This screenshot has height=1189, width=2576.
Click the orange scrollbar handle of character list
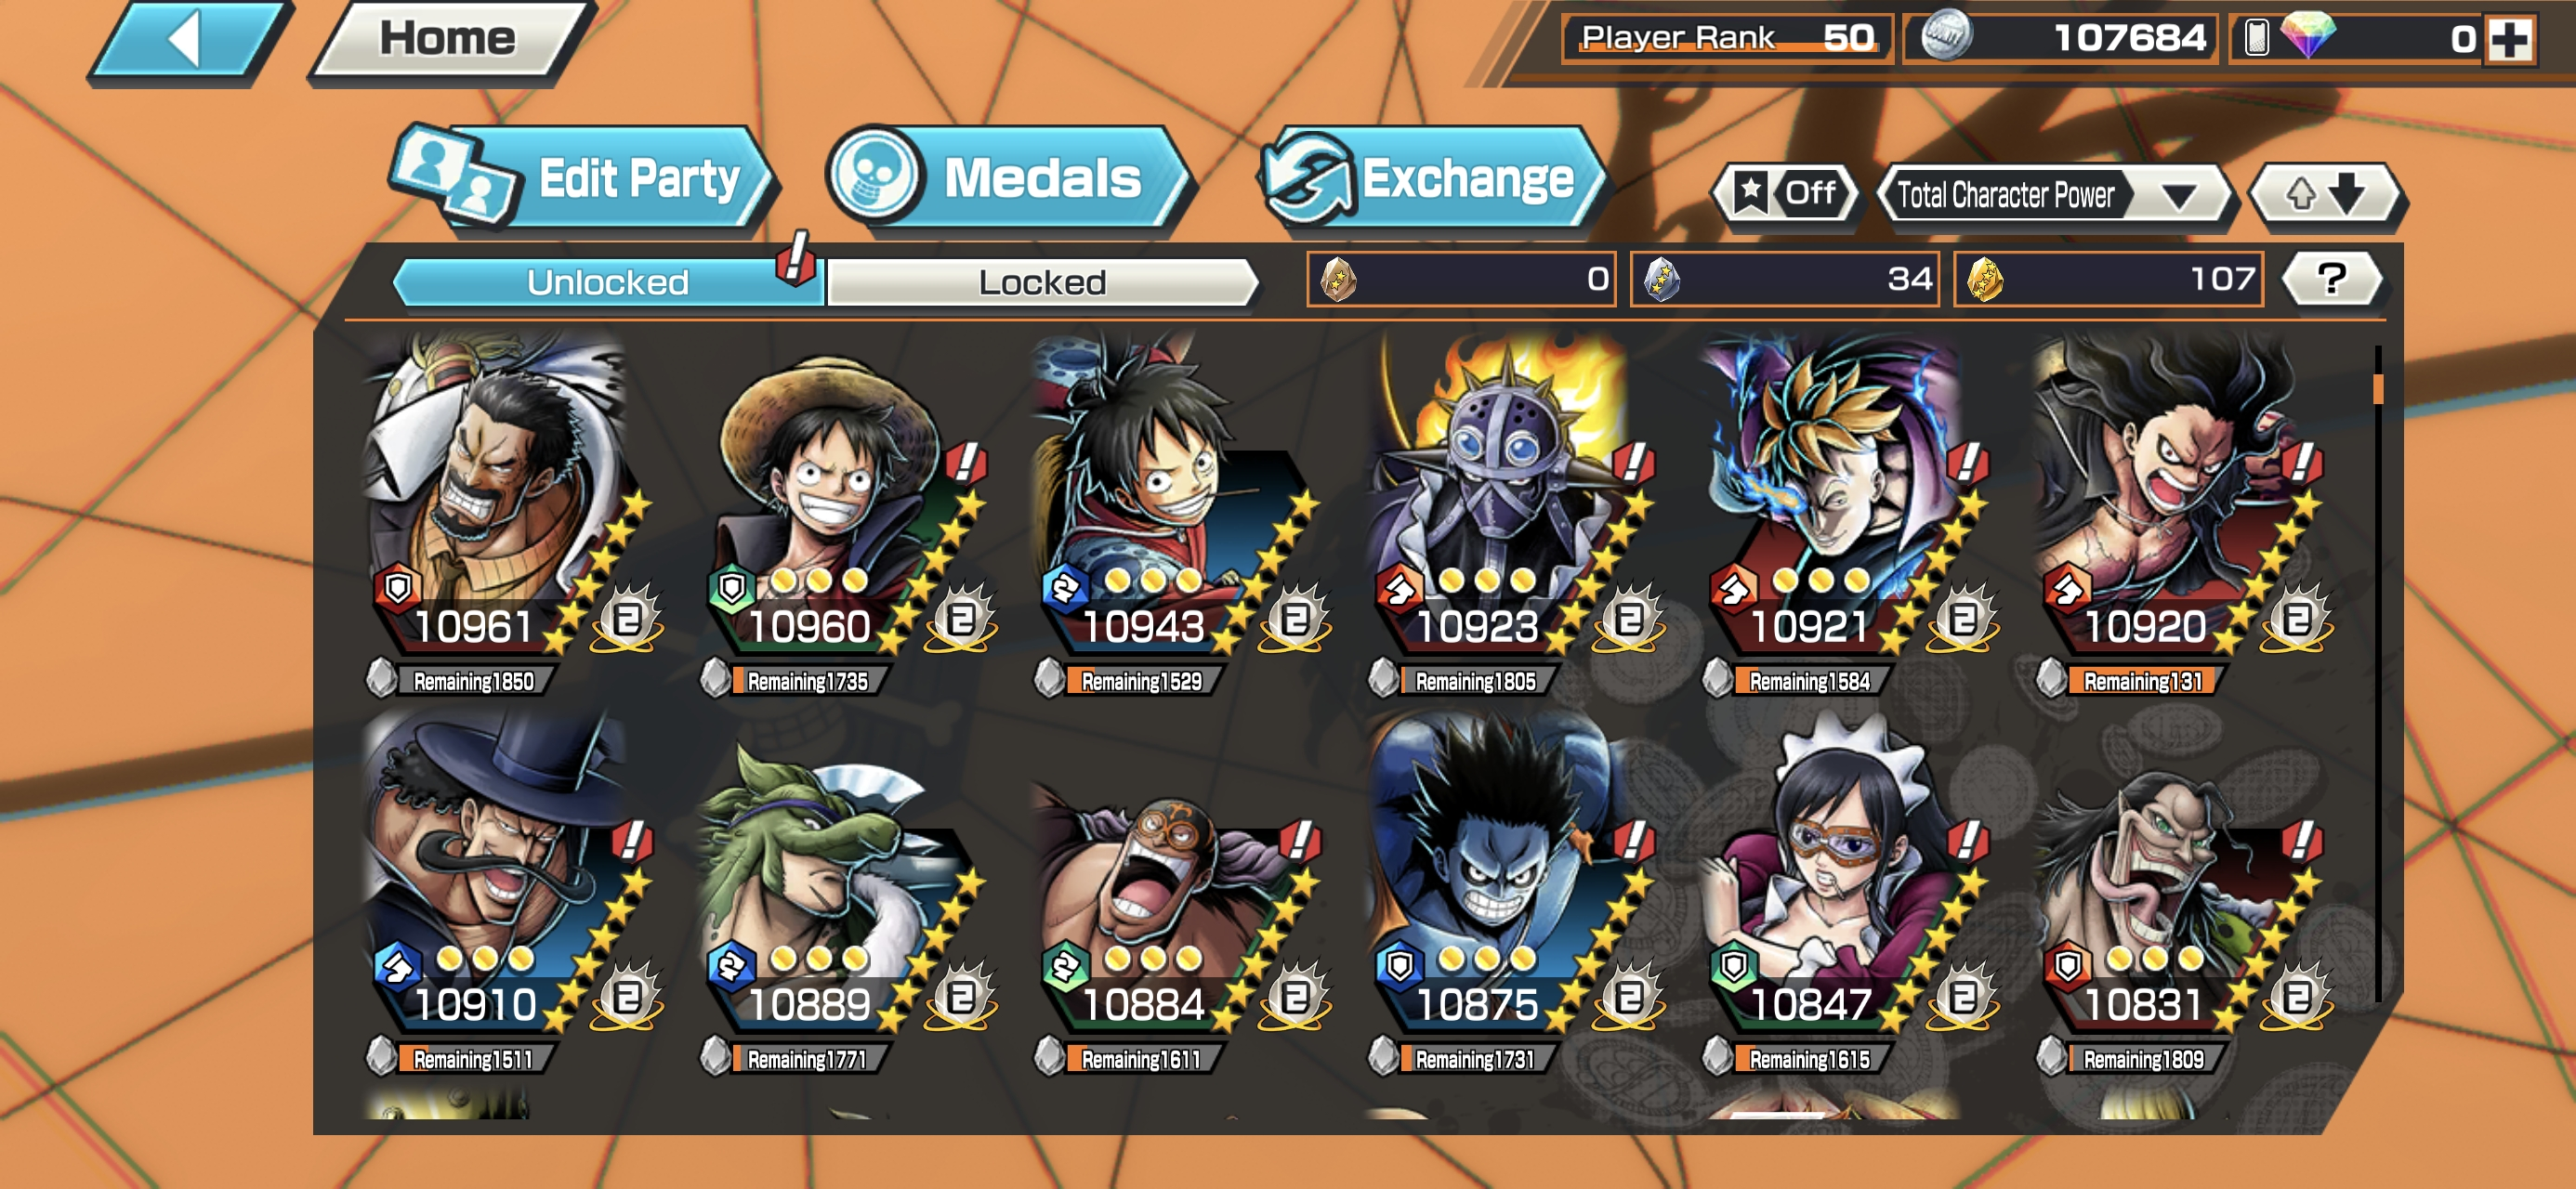(2378, 388)
